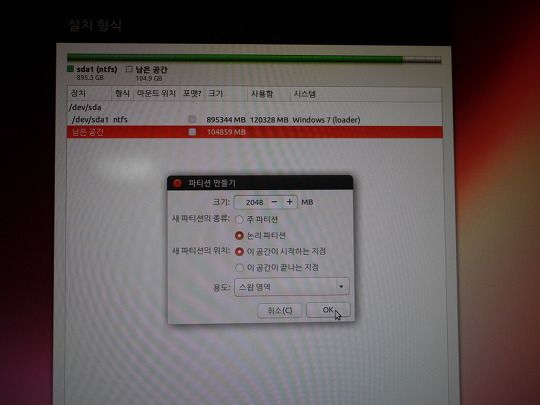Image resolution: width=540 pixels, height=405 pixels.
Task: Increase the partition size with the plus button
Action: tap(290, 202)
